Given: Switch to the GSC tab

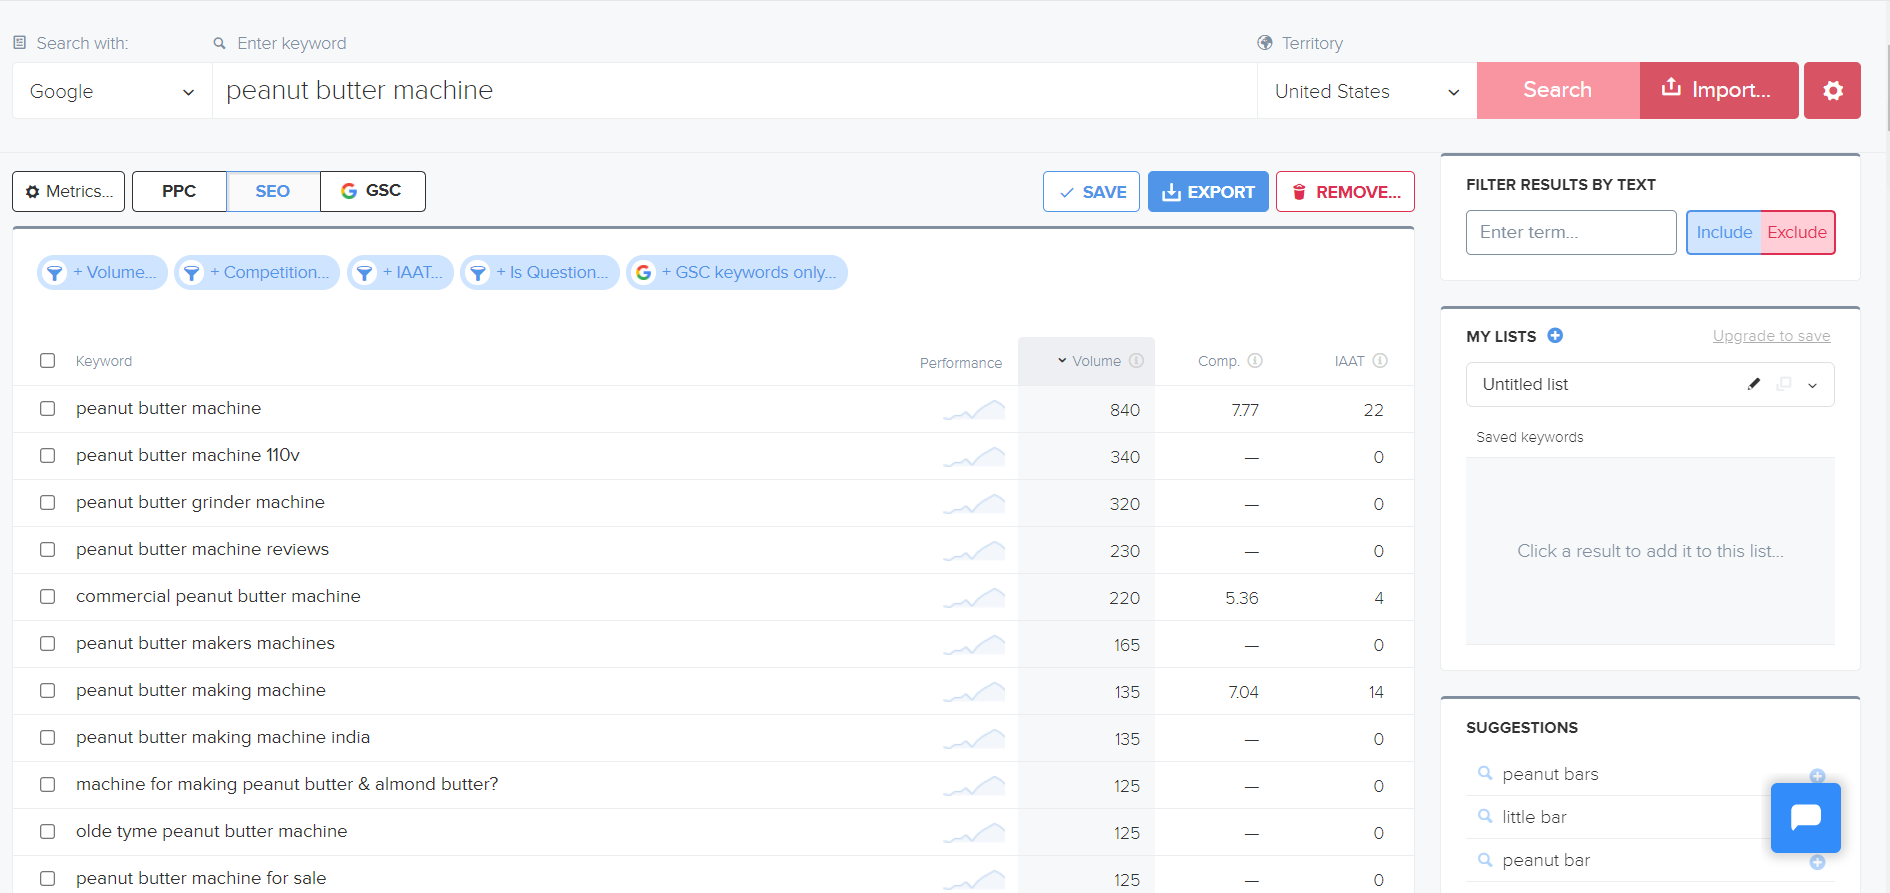Looking at the screenshot, I should click(372, 191).
